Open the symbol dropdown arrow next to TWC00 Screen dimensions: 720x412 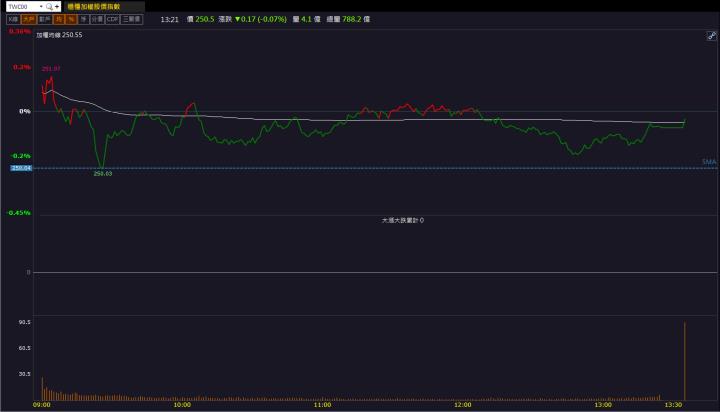tap(41, 6)
